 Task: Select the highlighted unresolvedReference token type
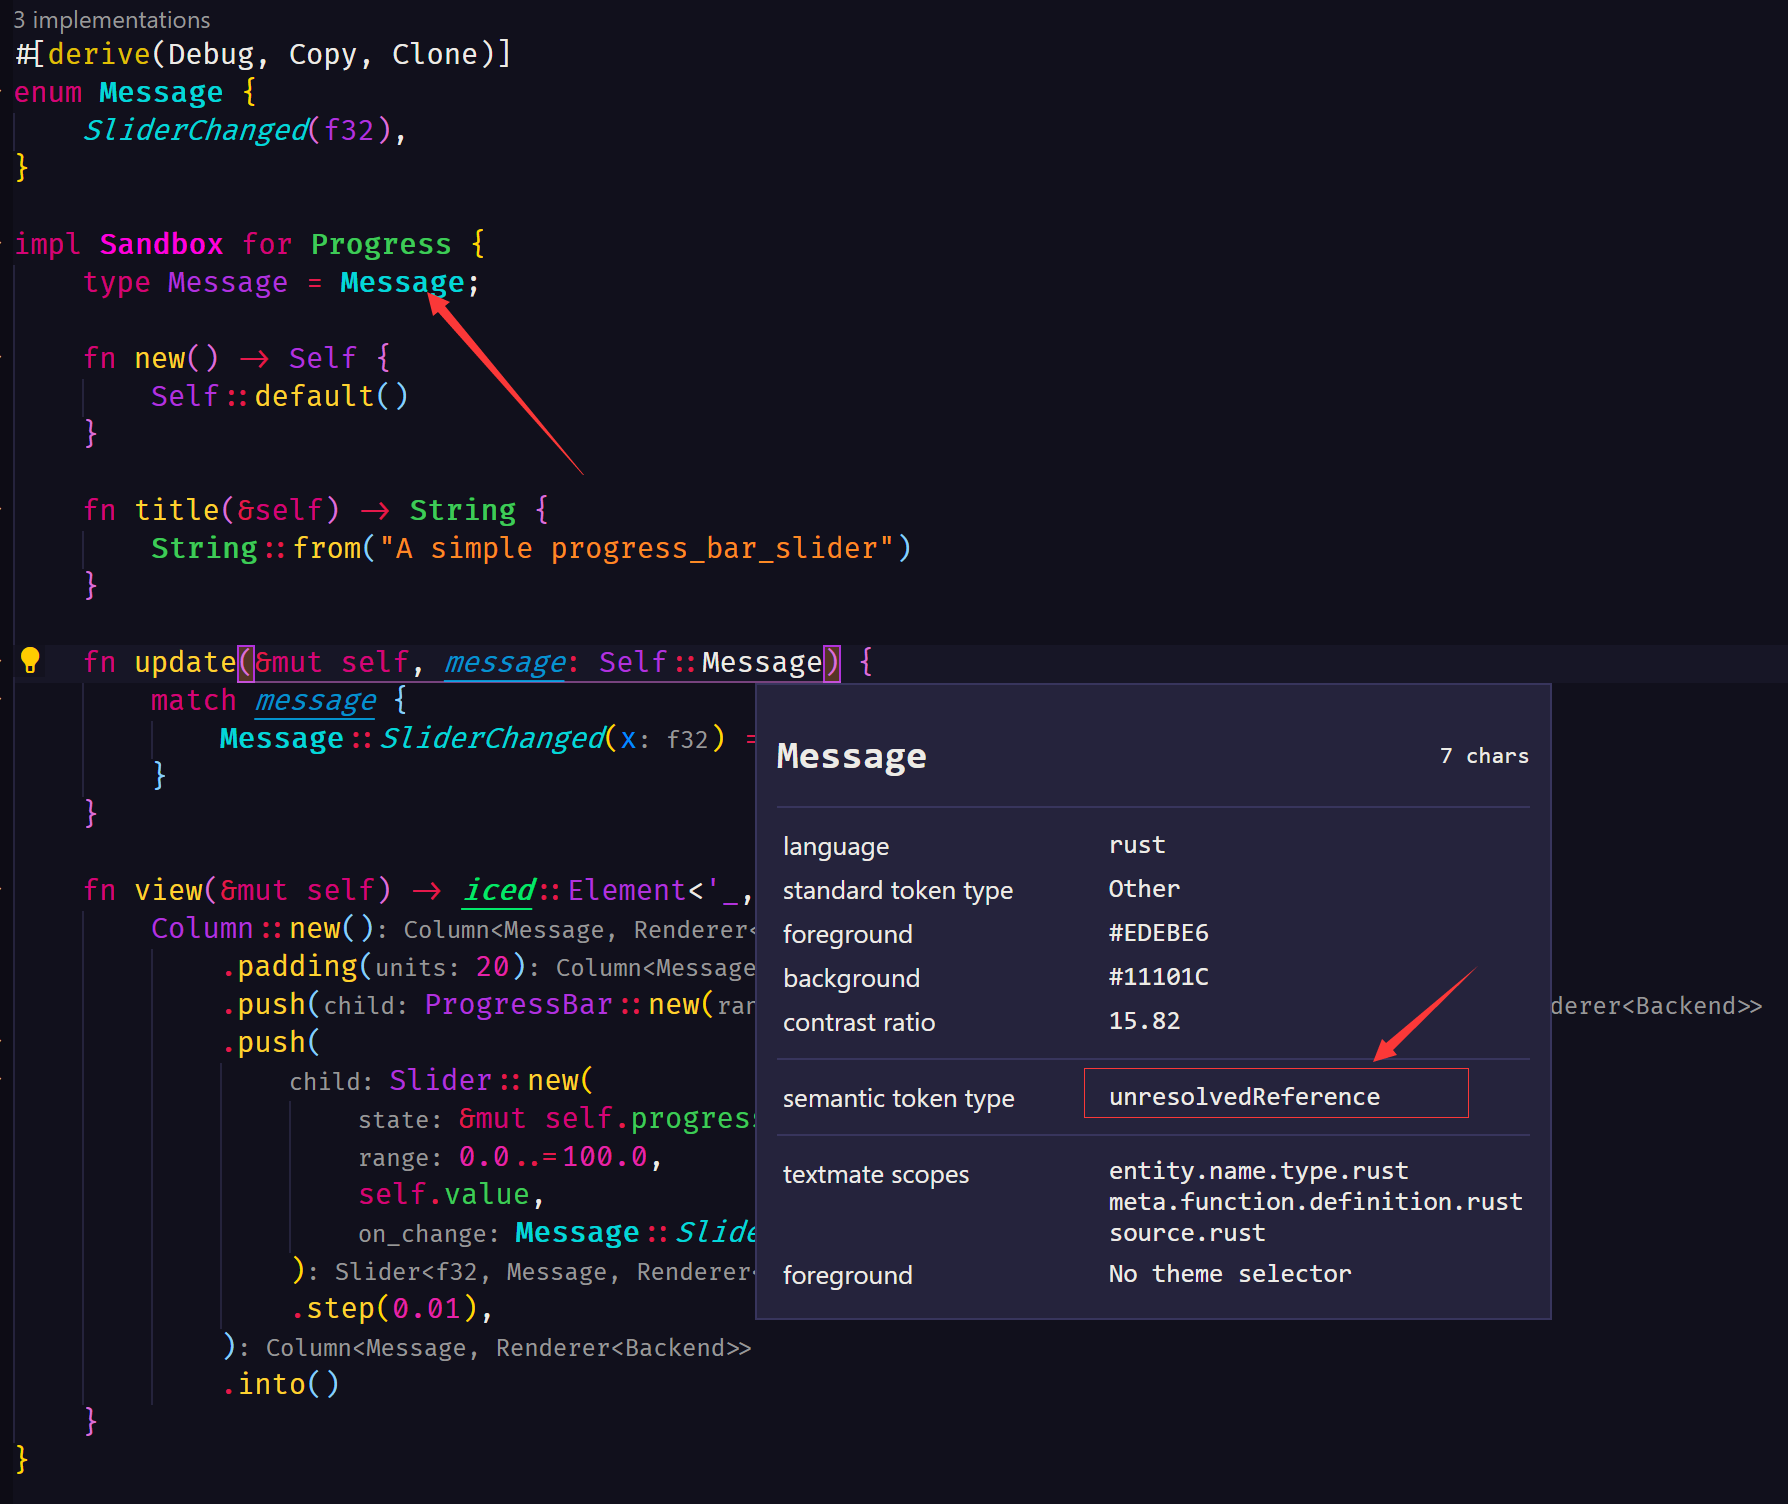(1244, 1095)
